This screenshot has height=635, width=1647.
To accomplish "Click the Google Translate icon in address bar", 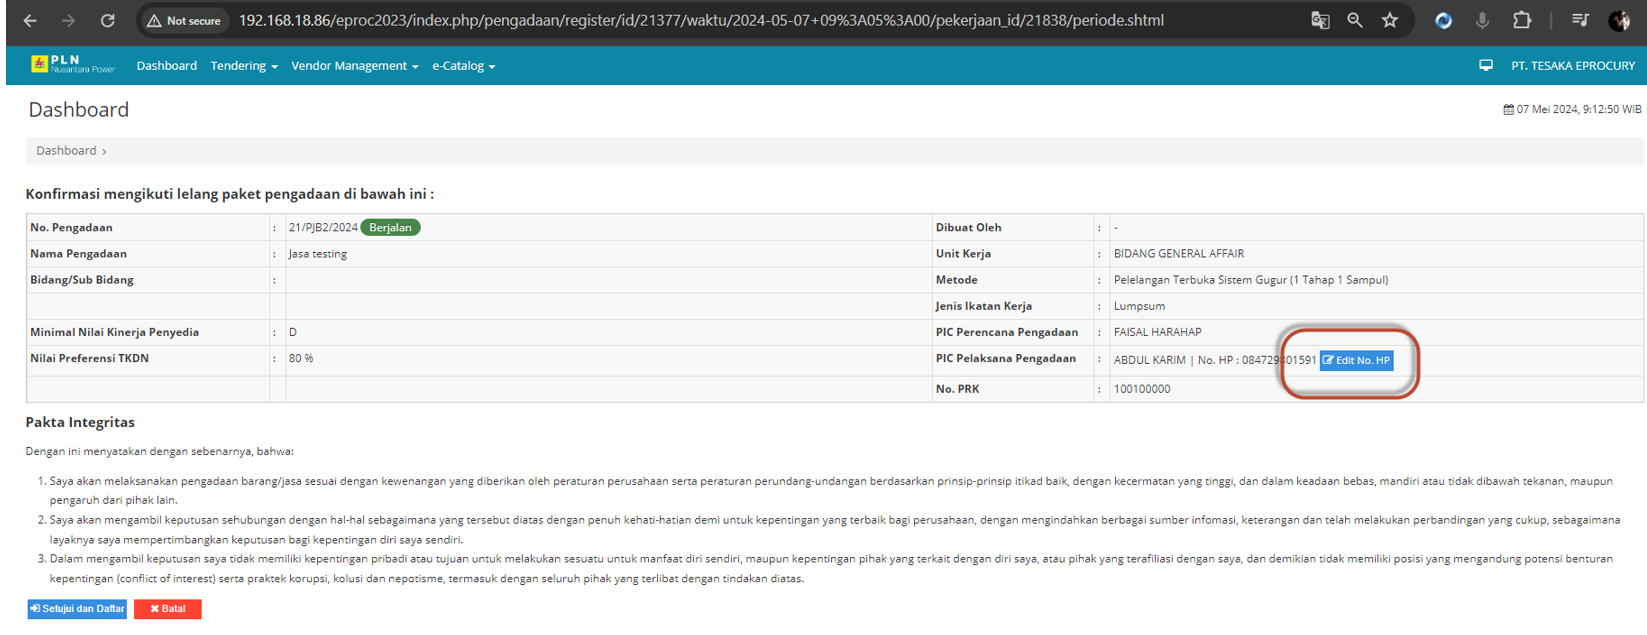I will point(1320,20).
